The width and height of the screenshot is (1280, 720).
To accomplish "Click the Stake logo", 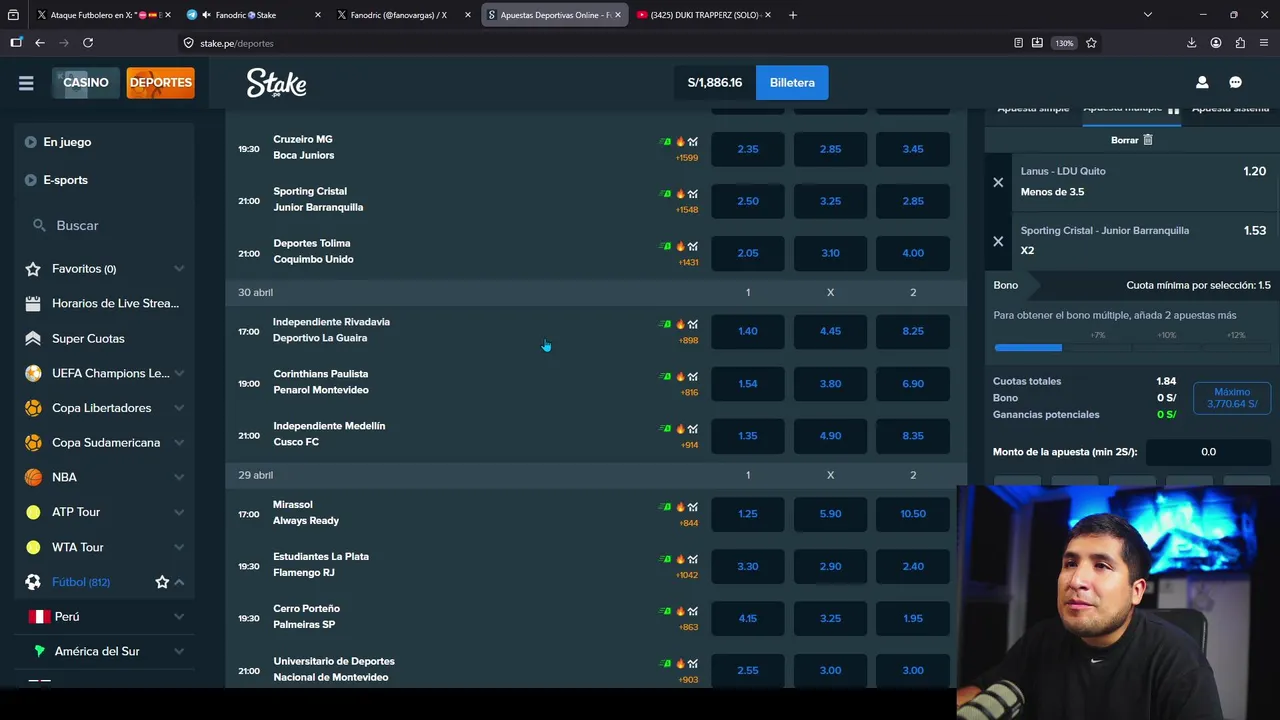I will (276, 83).
